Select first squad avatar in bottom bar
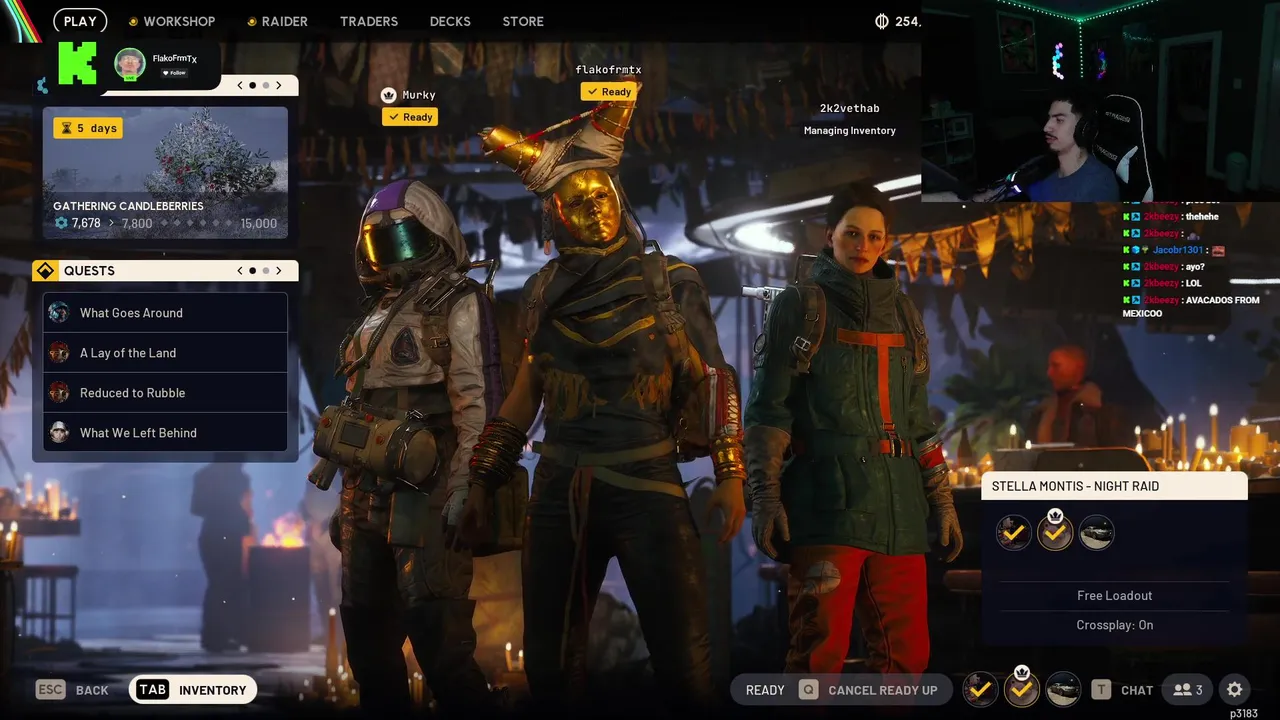The image size is (1280, 720). point(981,689)
